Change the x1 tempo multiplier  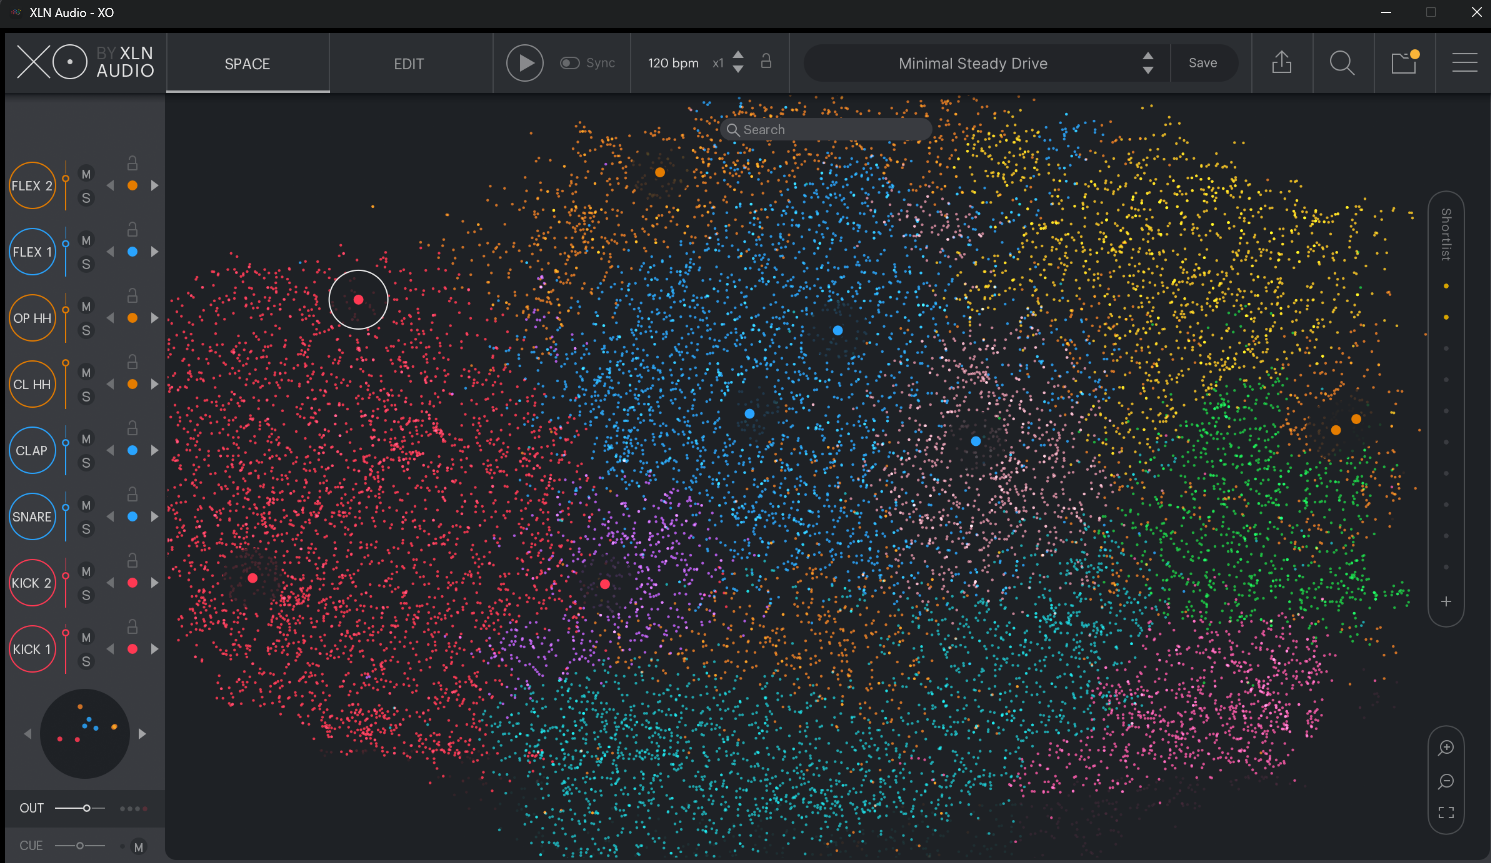coord(718,63)
